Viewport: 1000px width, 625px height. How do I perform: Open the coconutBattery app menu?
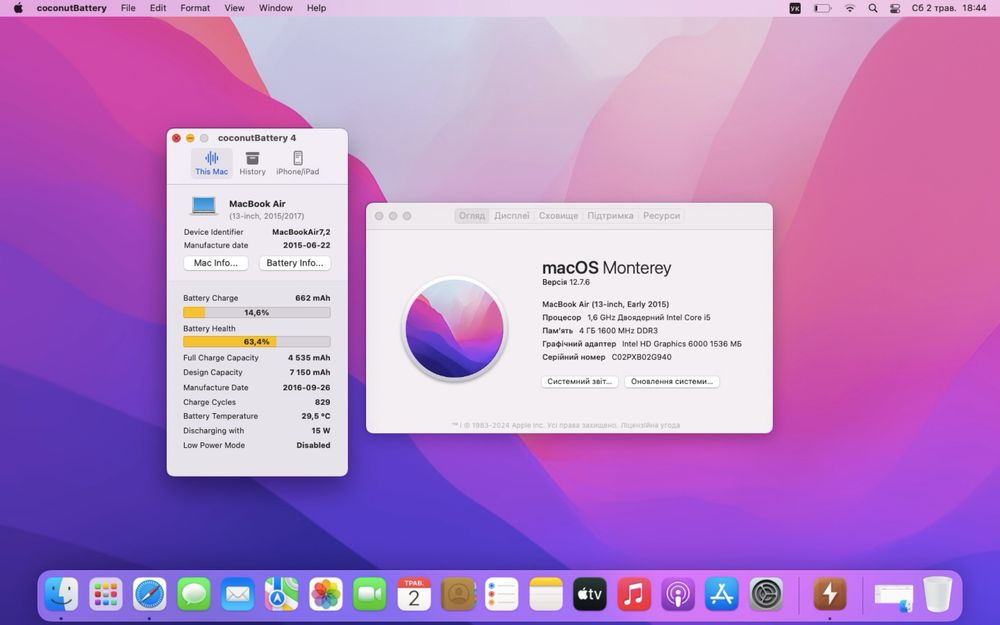click(x=71, y=8)
